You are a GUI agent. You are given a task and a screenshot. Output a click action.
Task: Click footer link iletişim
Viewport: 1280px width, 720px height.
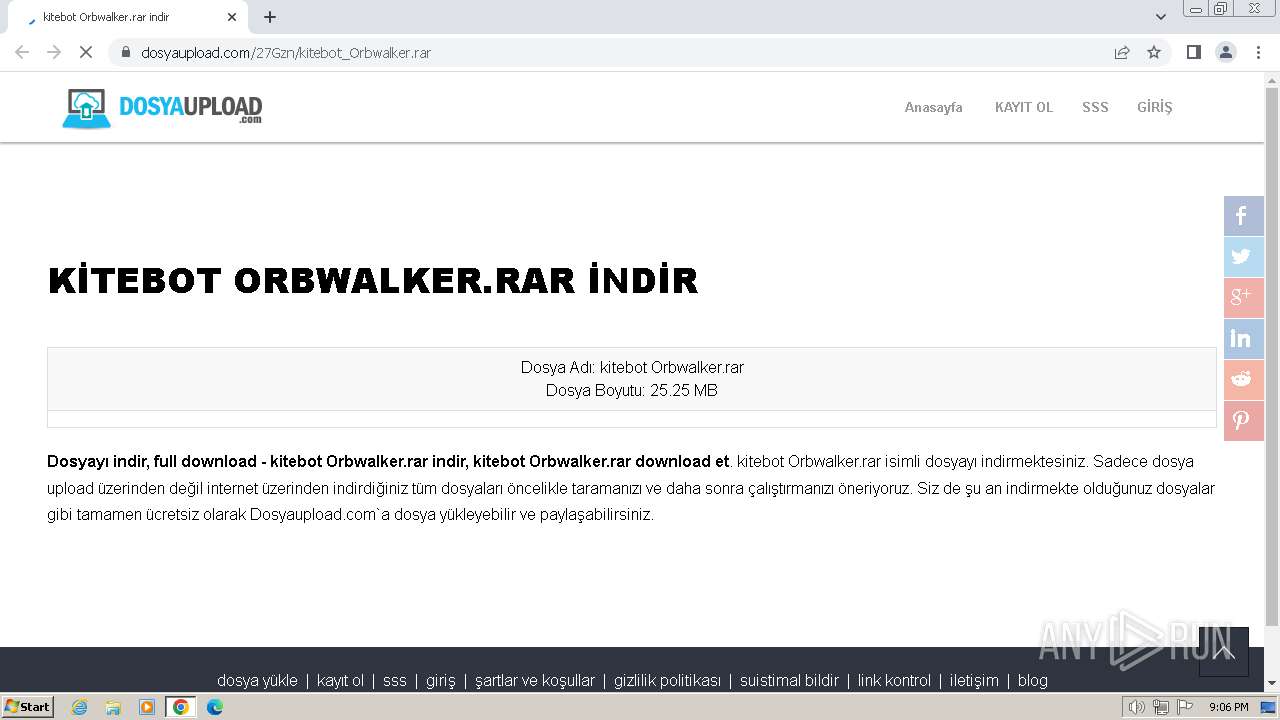(x=974, y=680)
